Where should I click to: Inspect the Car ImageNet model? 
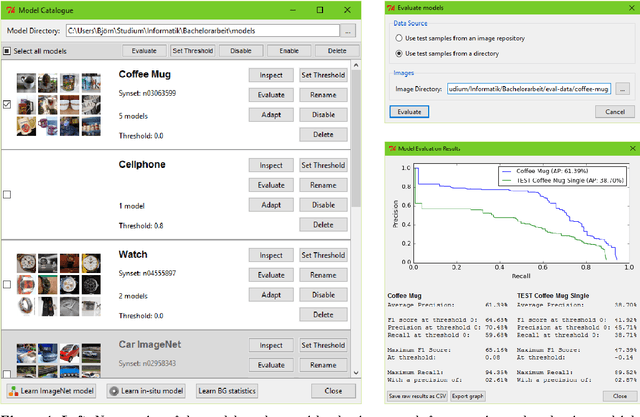point(271,345)
